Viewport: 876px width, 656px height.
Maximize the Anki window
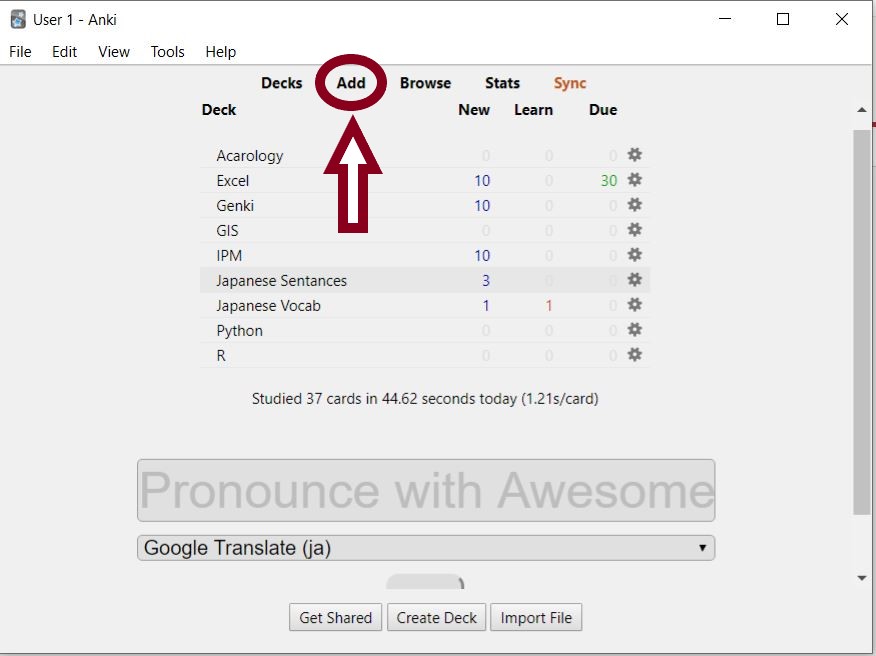coord(783,19)
